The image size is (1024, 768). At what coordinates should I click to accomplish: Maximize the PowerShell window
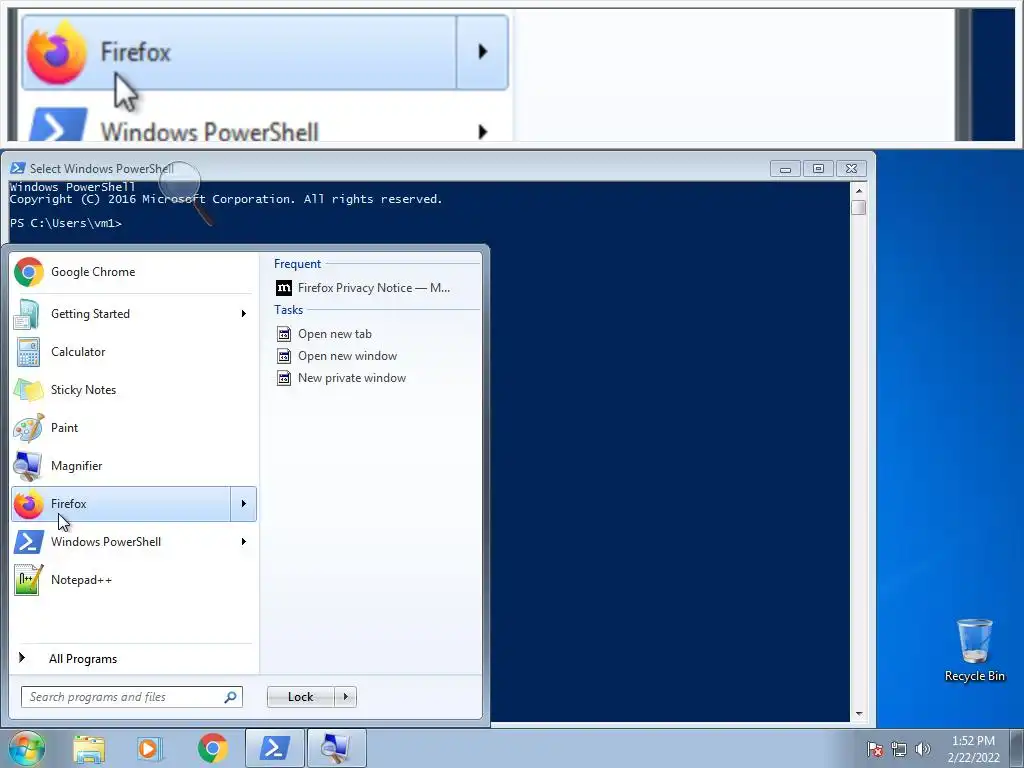(x=818, y=168)
